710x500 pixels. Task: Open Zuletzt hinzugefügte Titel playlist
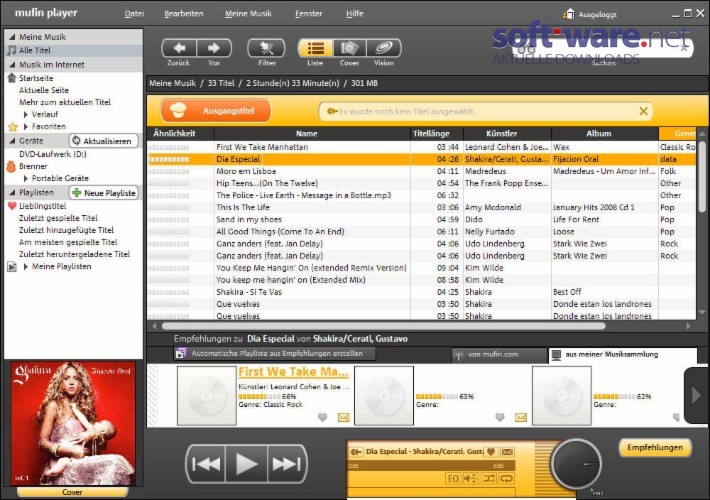pyautogui.click(x=66, y=230)
